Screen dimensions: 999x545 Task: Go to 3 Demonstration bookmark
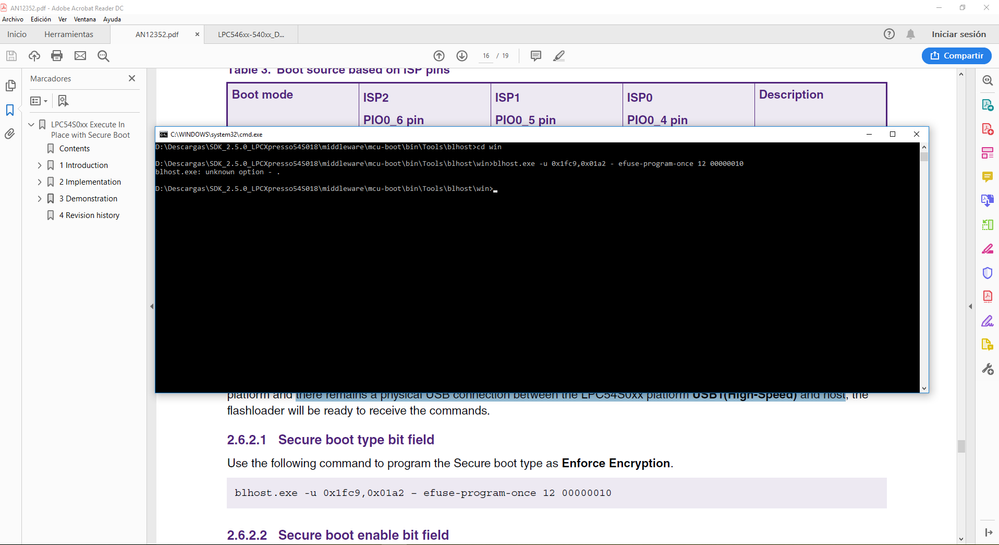click(x=88, y=198)
